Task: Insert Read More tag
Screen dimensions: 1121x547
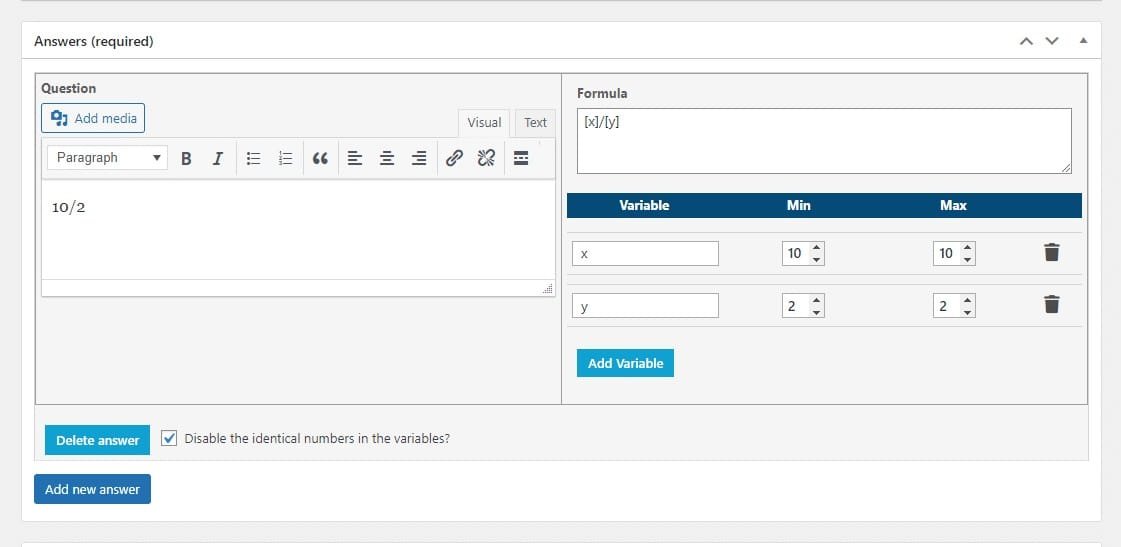Action: 521,158
